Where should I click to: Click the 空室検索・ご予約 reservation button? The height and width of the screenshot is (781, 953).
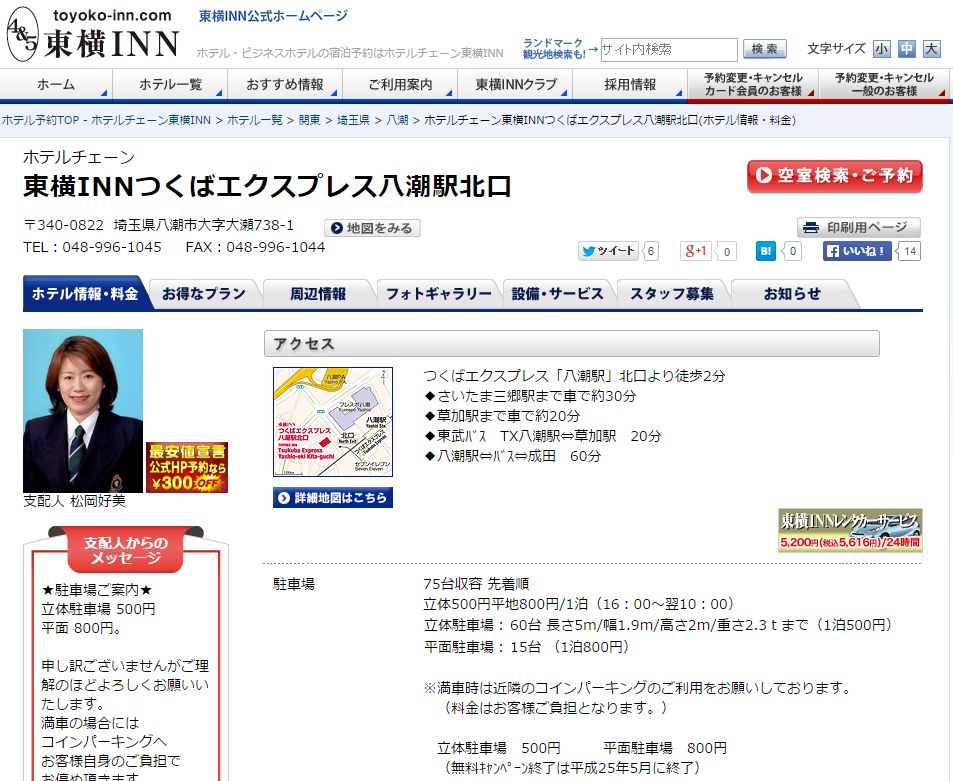point(834,176)
